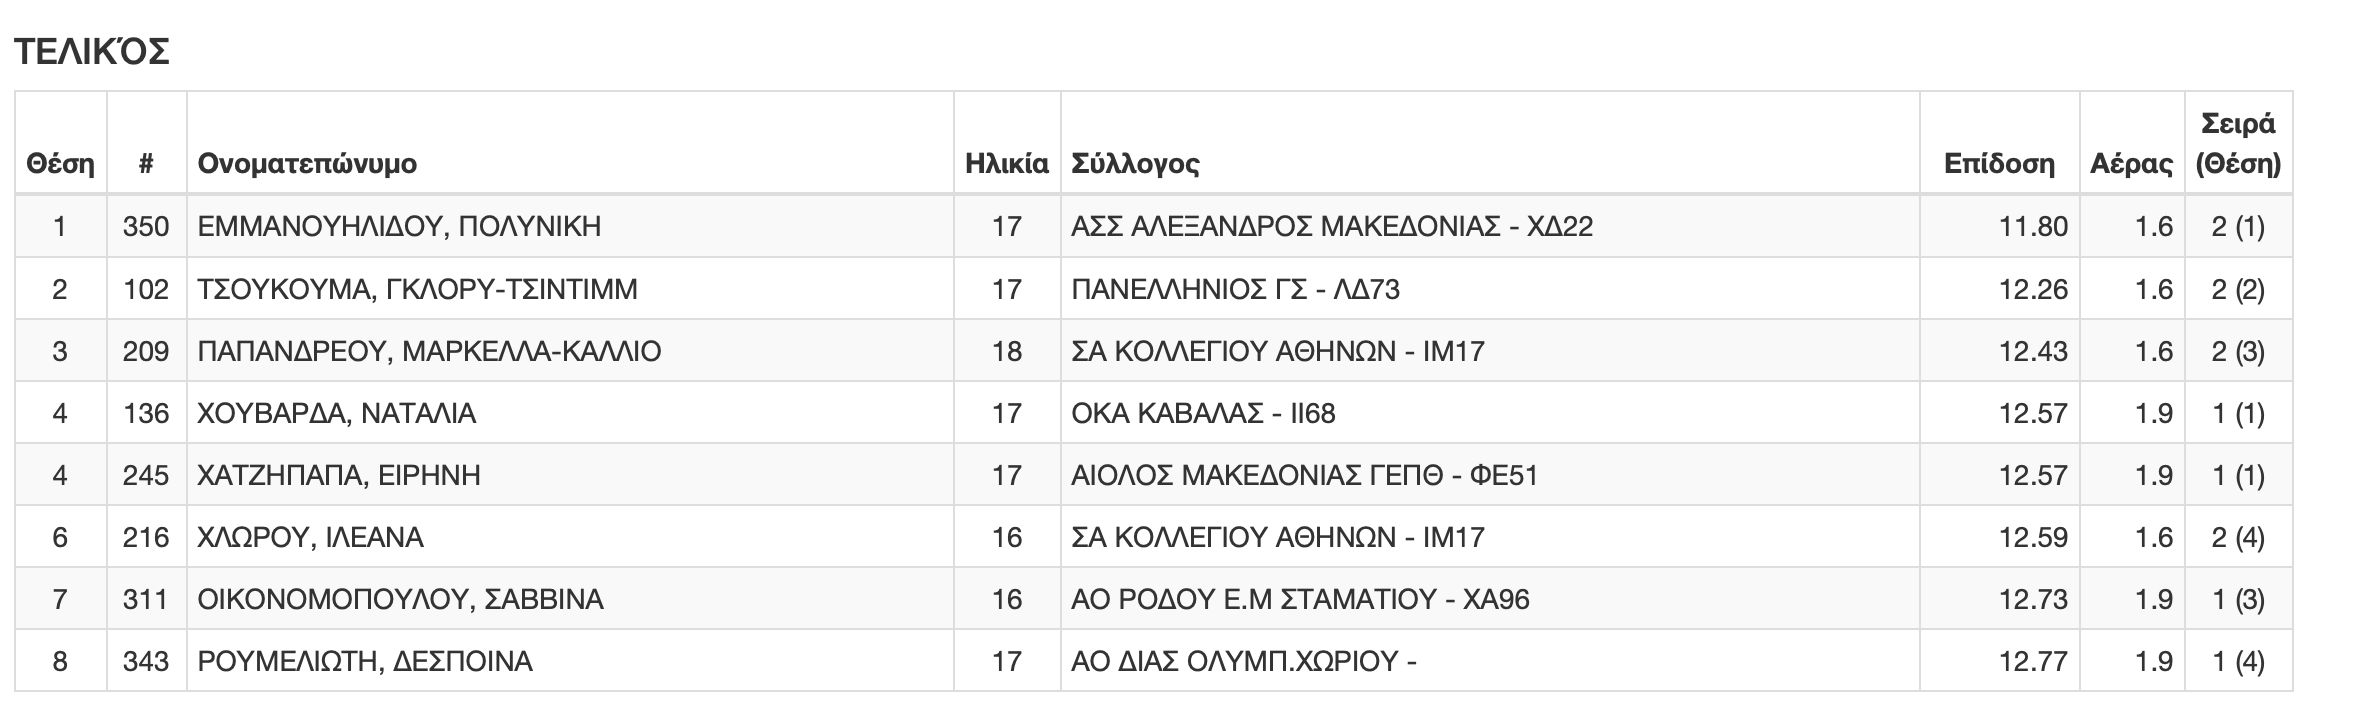Select athlete ΧΑΤΖΗΠΑΠΑ, ΕΙΡΗΝΗ
Viewport: 2362px width, 728px height.
[x=339, y=475]
